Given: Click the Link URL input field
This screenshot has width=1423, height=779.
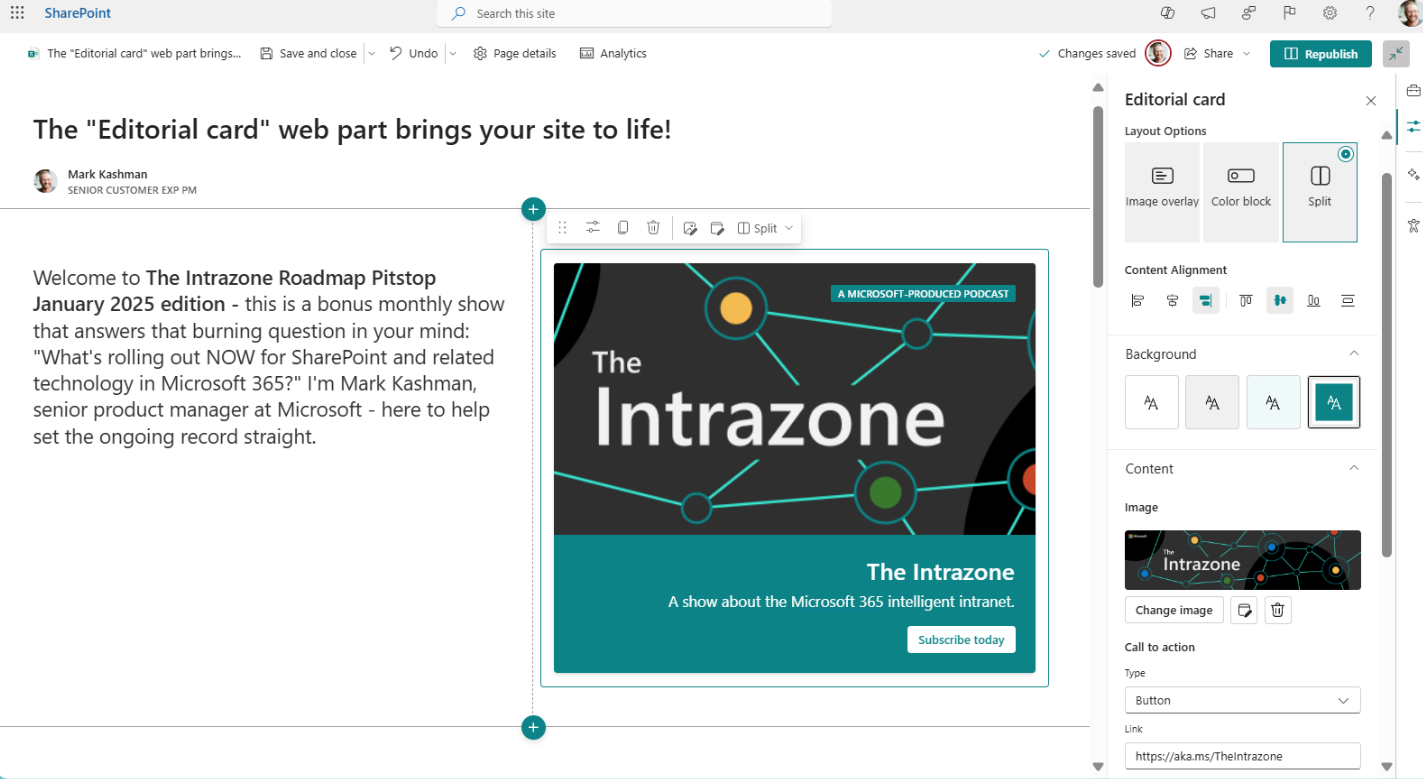Looking at the screenshot, I should pyautogui.click(x=1242, y=756).
